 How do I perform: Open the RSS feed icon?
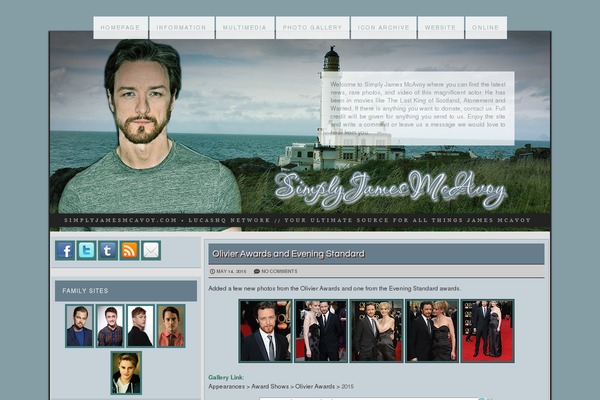(x=129, y=251)
